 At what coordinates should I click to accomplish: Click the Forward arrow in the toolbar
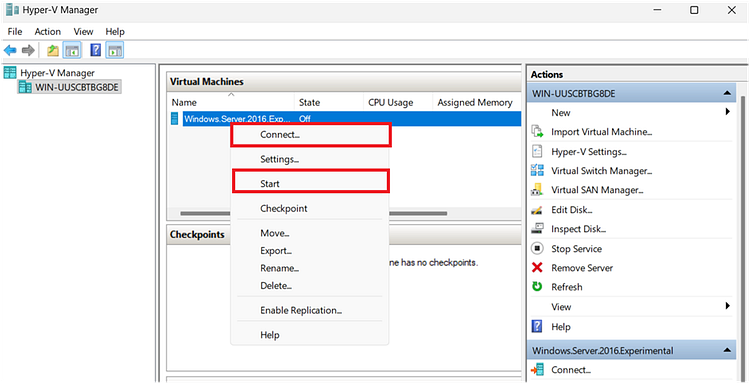[x=28, y=50]
